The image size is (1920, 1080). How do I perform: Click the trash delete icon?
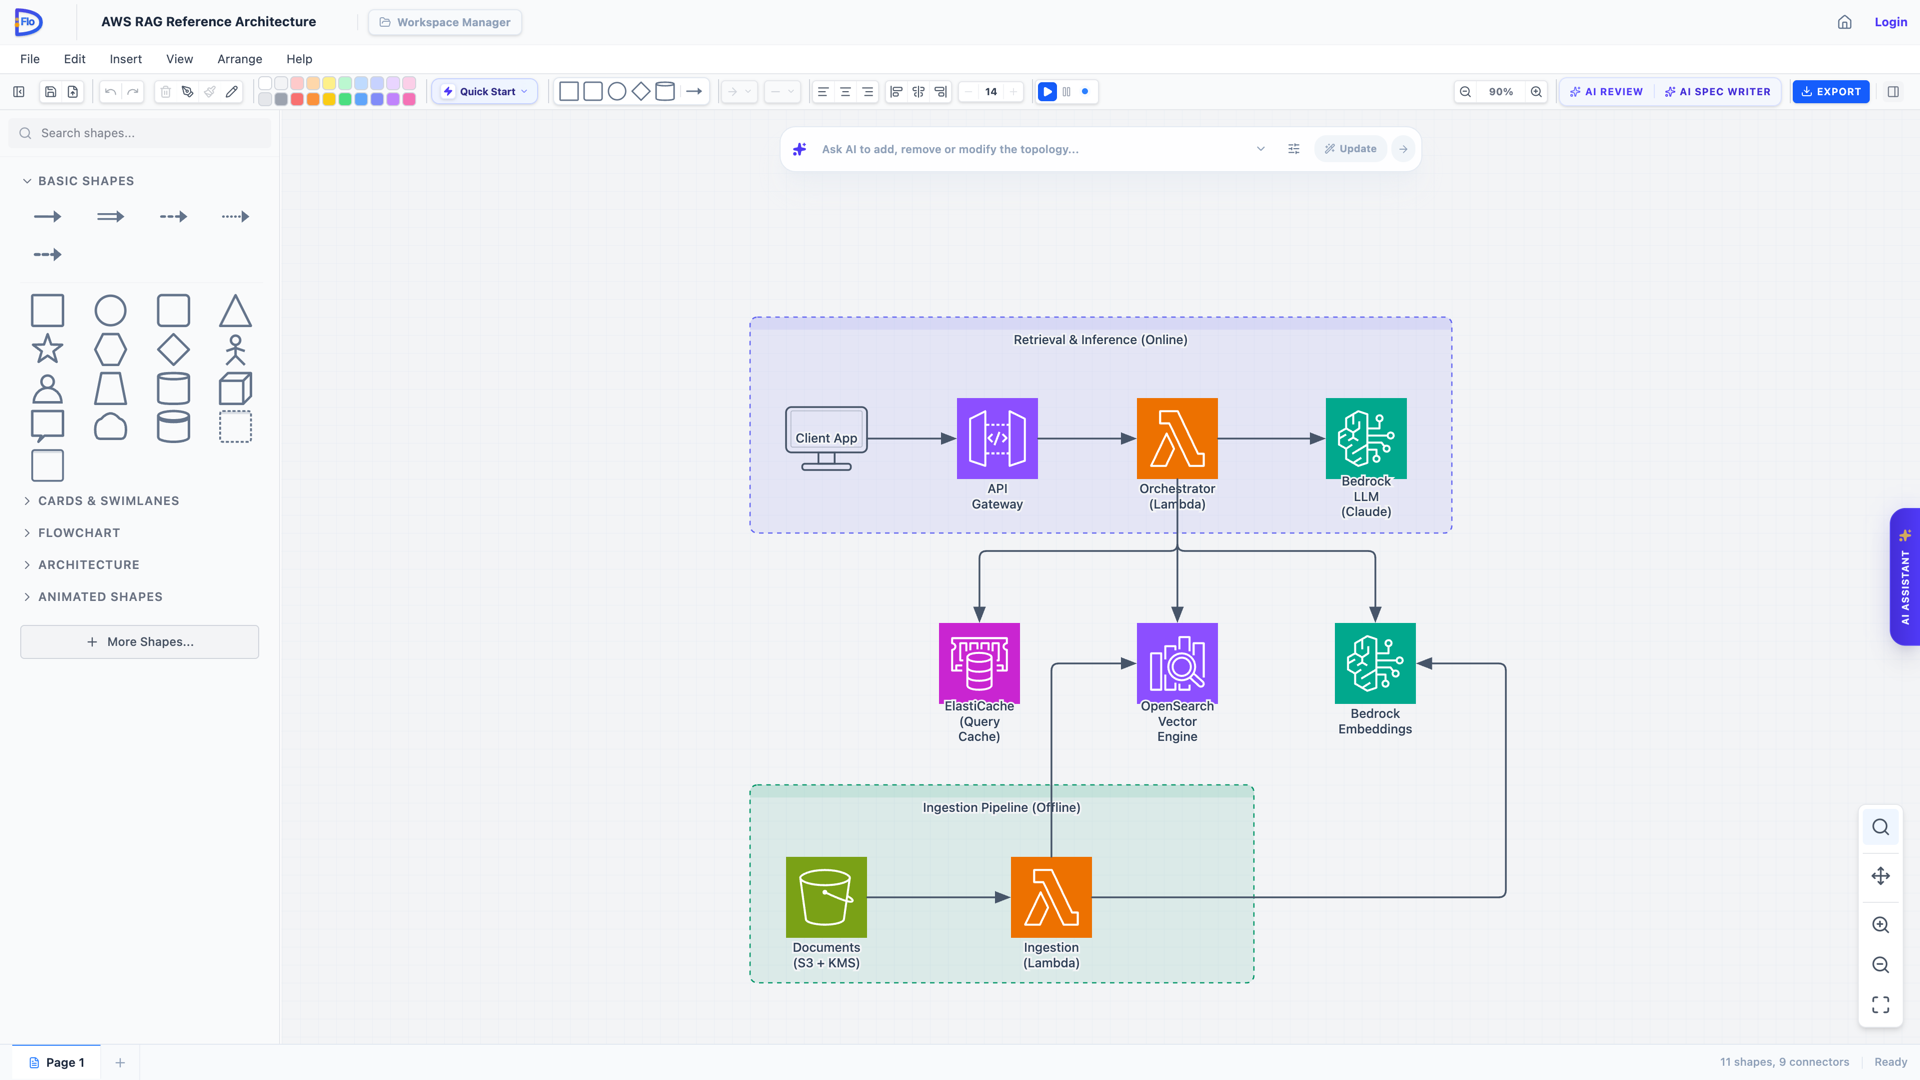coord(166,91)
